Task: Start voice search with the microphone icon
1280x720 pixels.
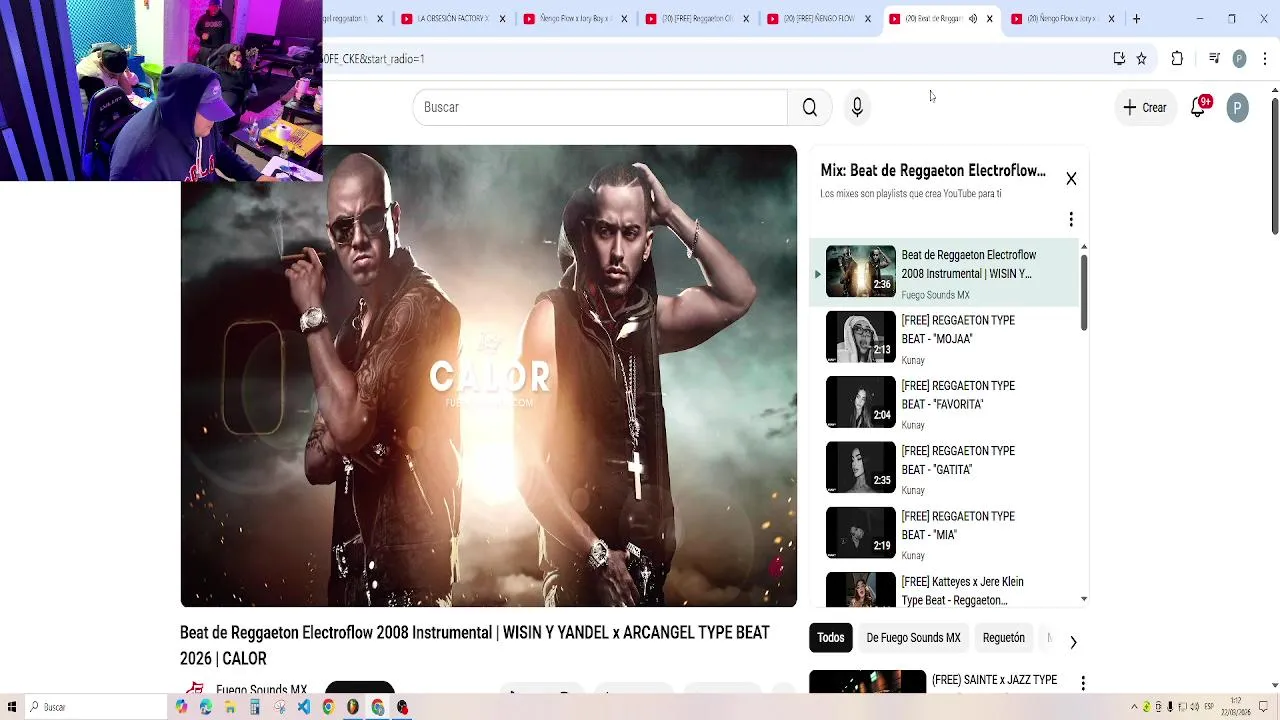Action: (857, 107)
